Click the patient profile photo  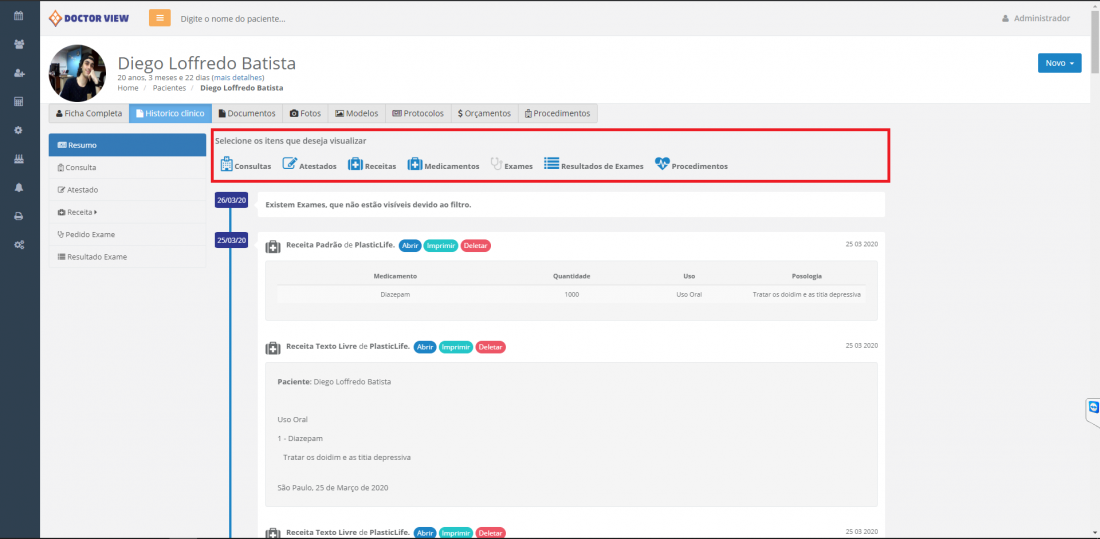tap(78, 73)
